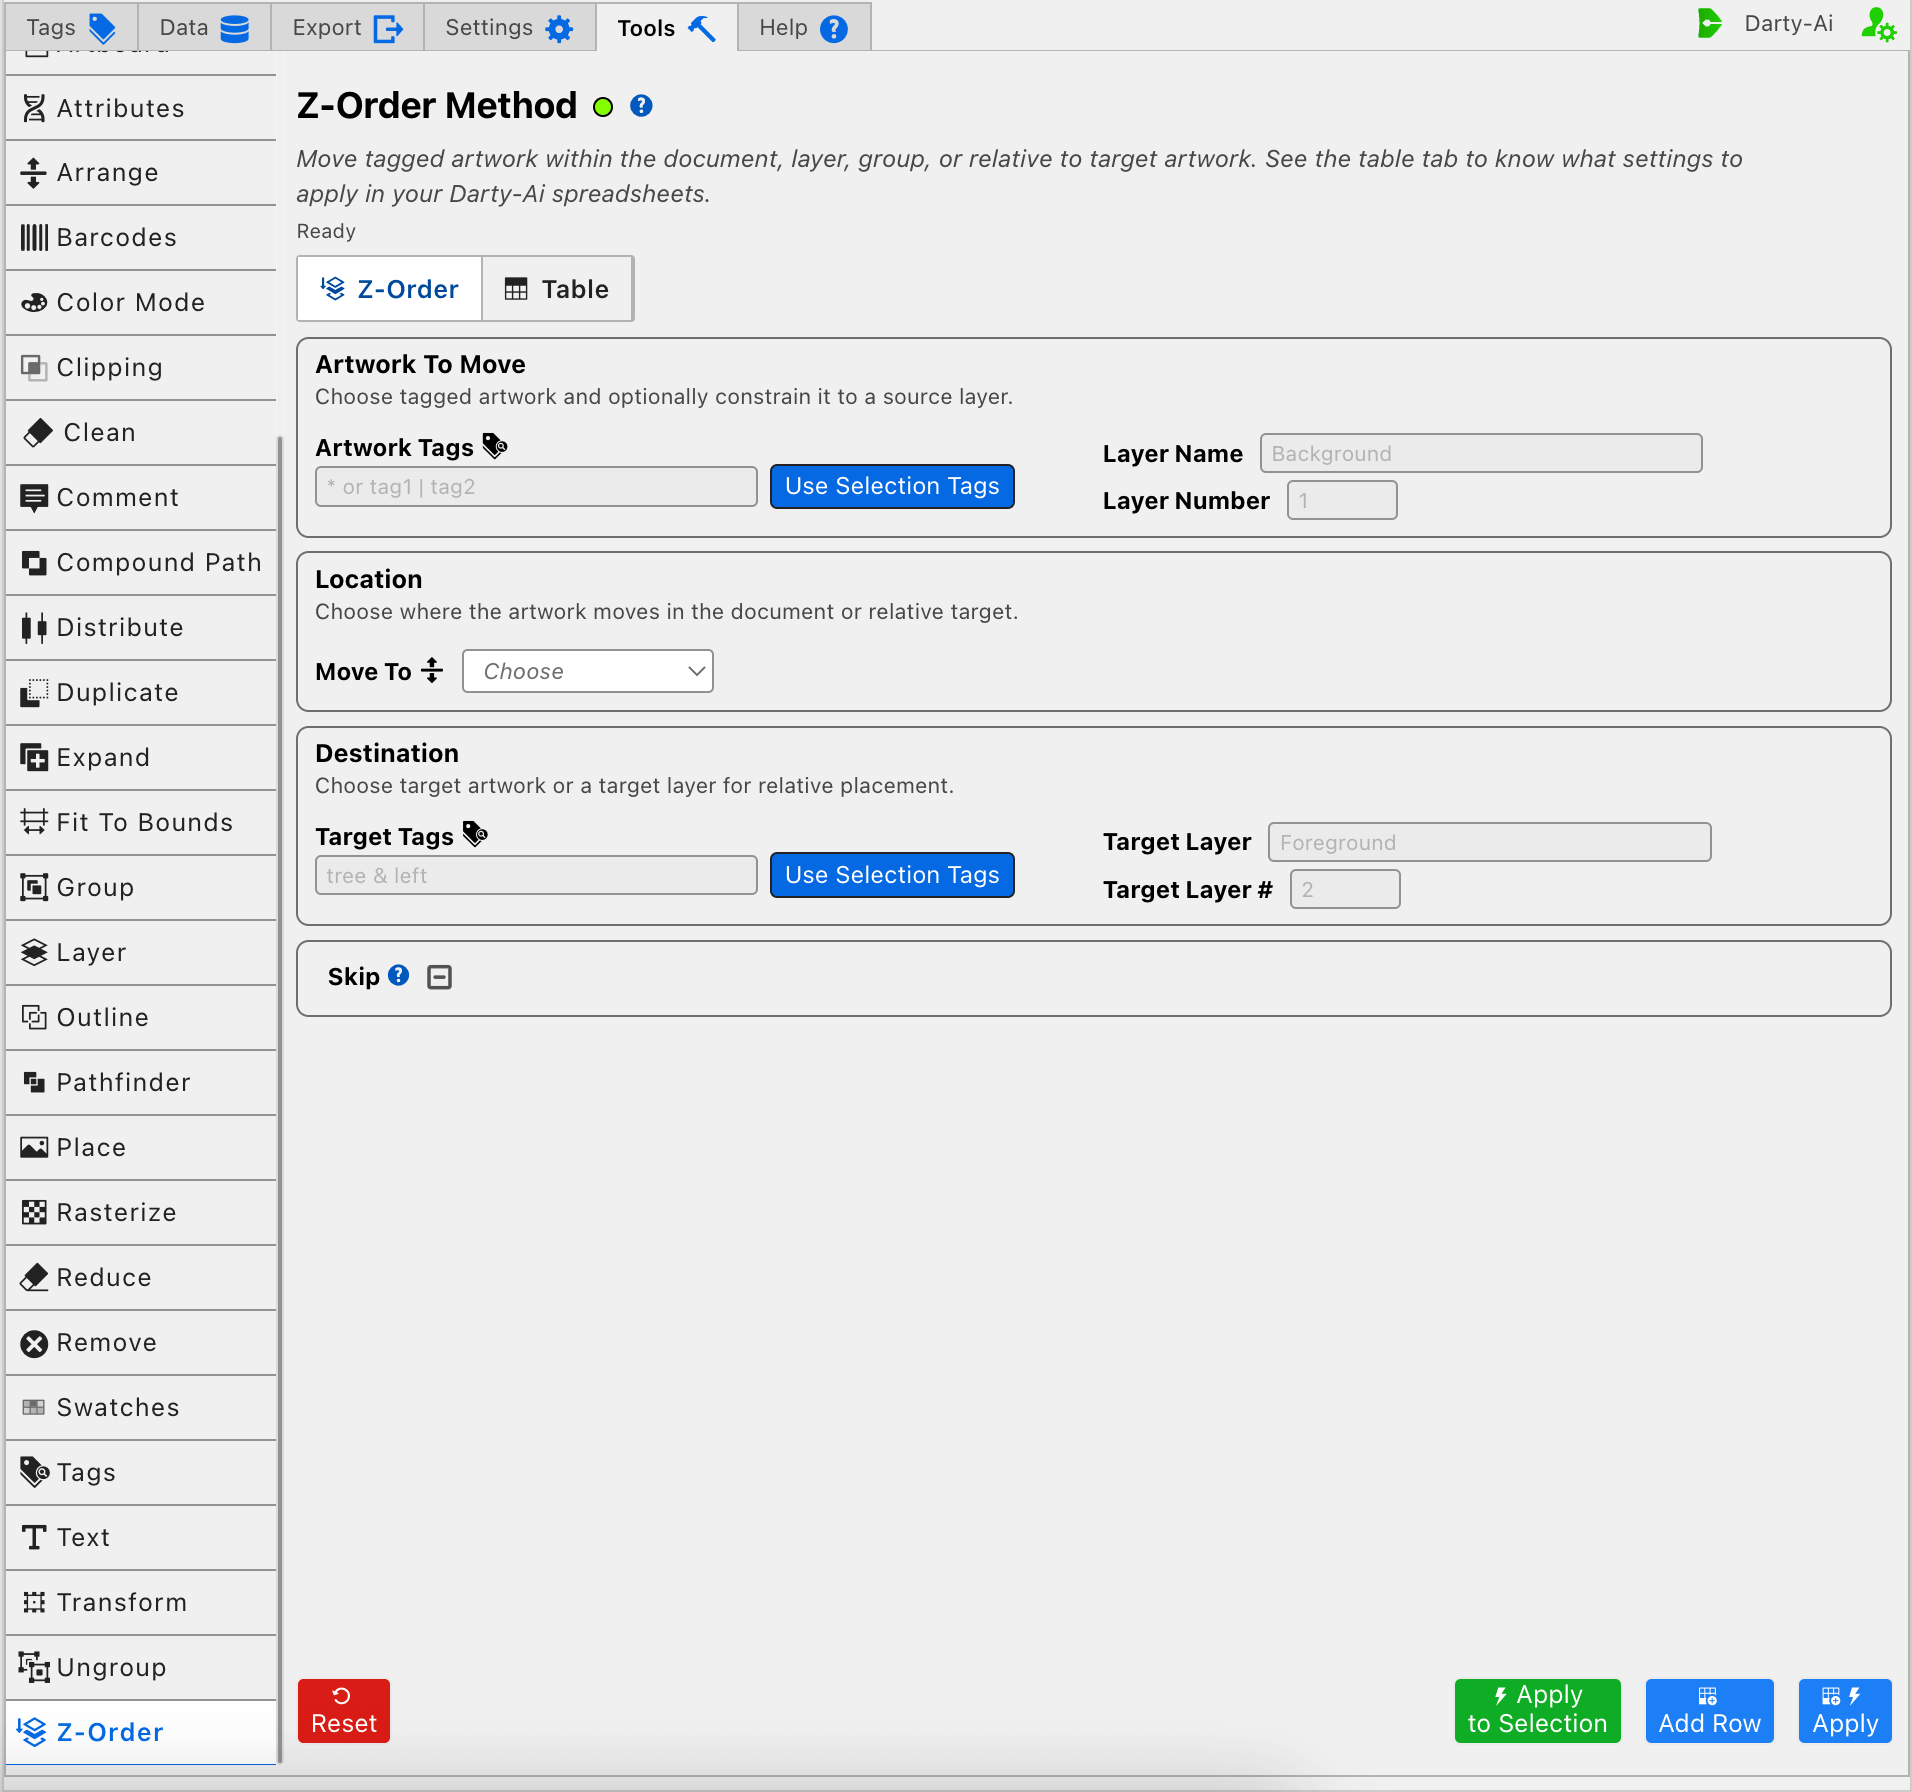The width and height of the screenshot is (1912, 1792).
Task: Focus the Target Tags input field
Action: tap(536, 875)
